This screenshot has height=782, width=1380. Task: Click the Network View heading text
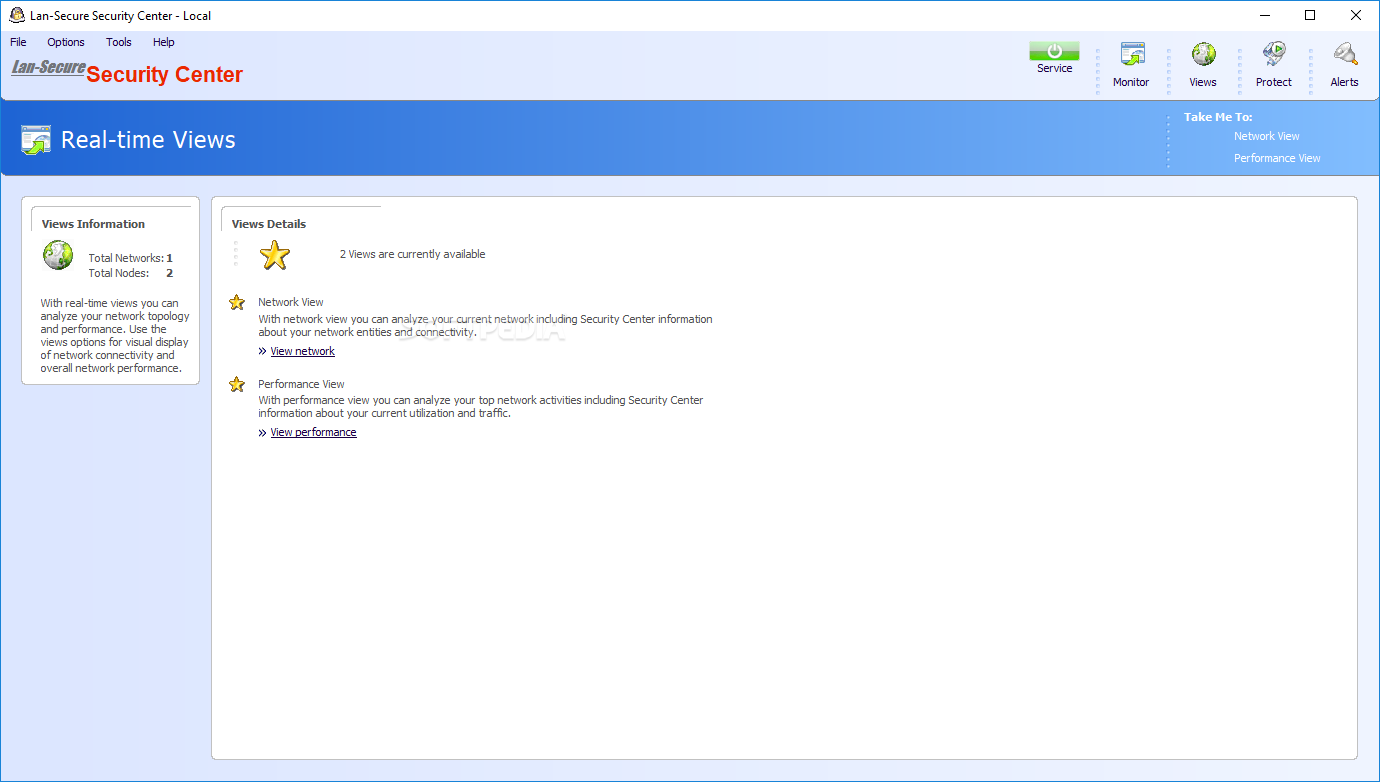[291, 302]
